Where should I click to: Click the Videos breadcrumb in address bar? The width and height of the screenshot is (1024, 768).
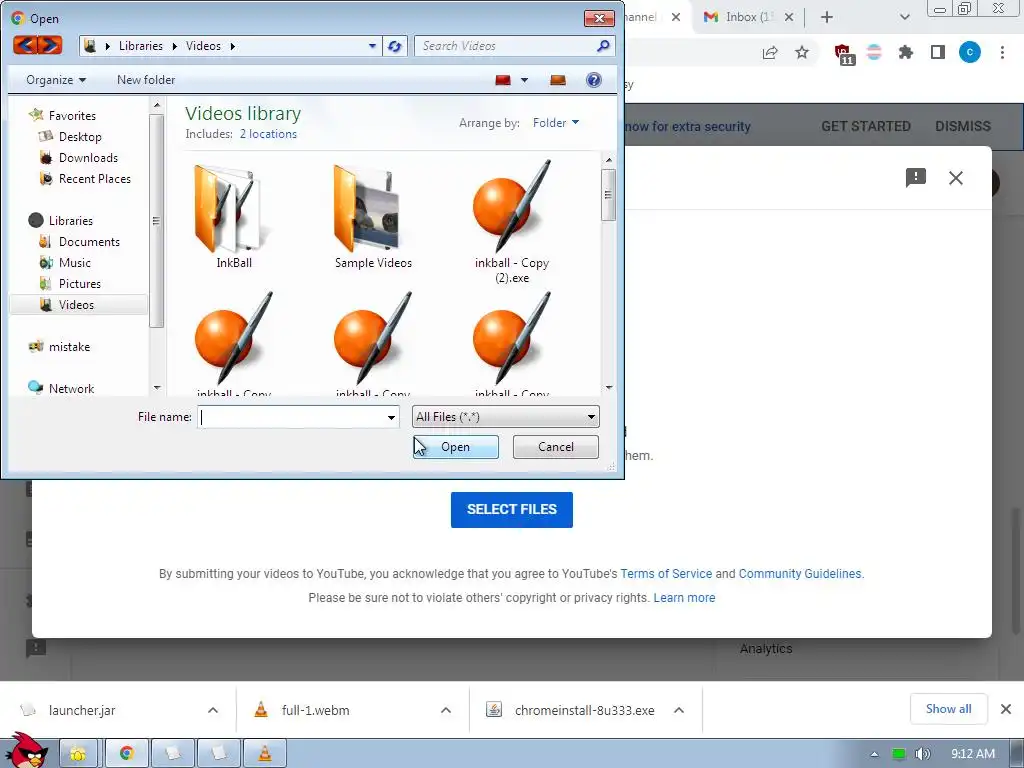pos(203,46)
